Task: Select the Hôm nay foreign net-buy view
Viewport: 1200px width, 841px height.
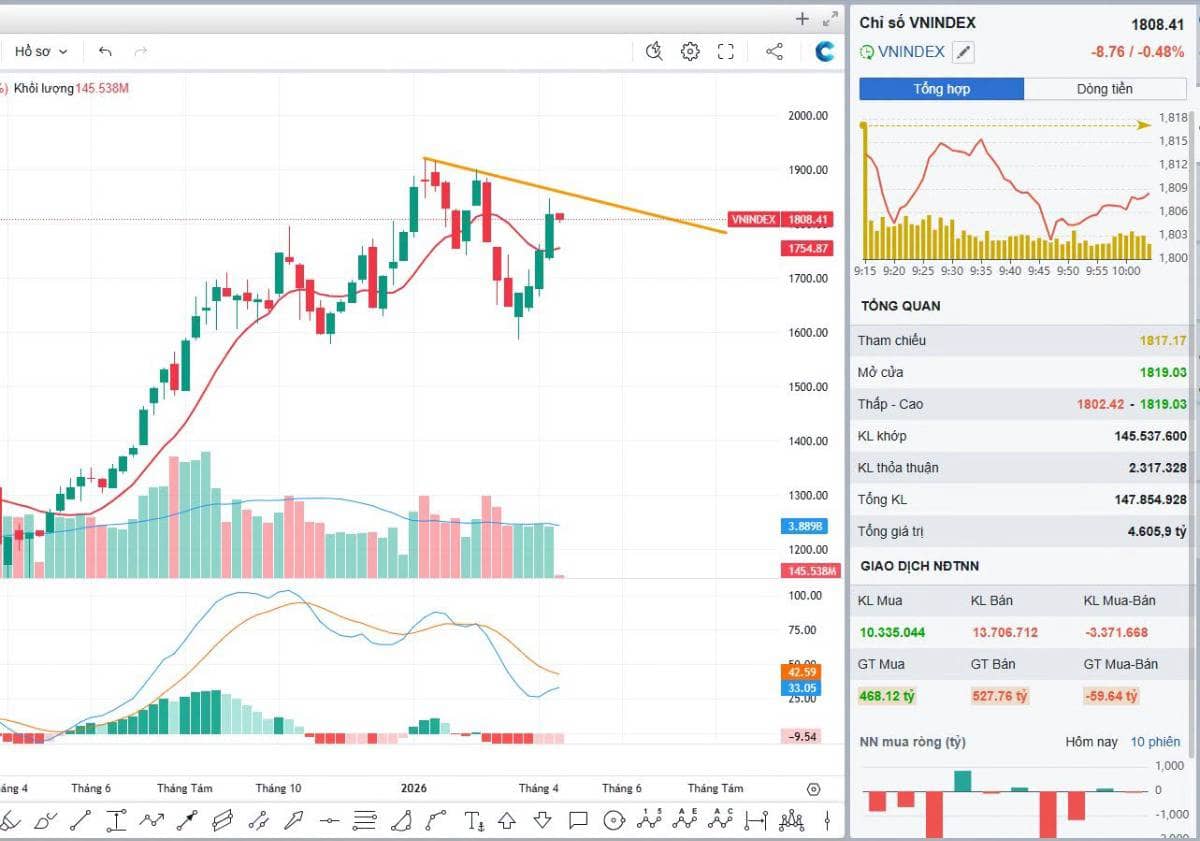Action: (1092, 742)
